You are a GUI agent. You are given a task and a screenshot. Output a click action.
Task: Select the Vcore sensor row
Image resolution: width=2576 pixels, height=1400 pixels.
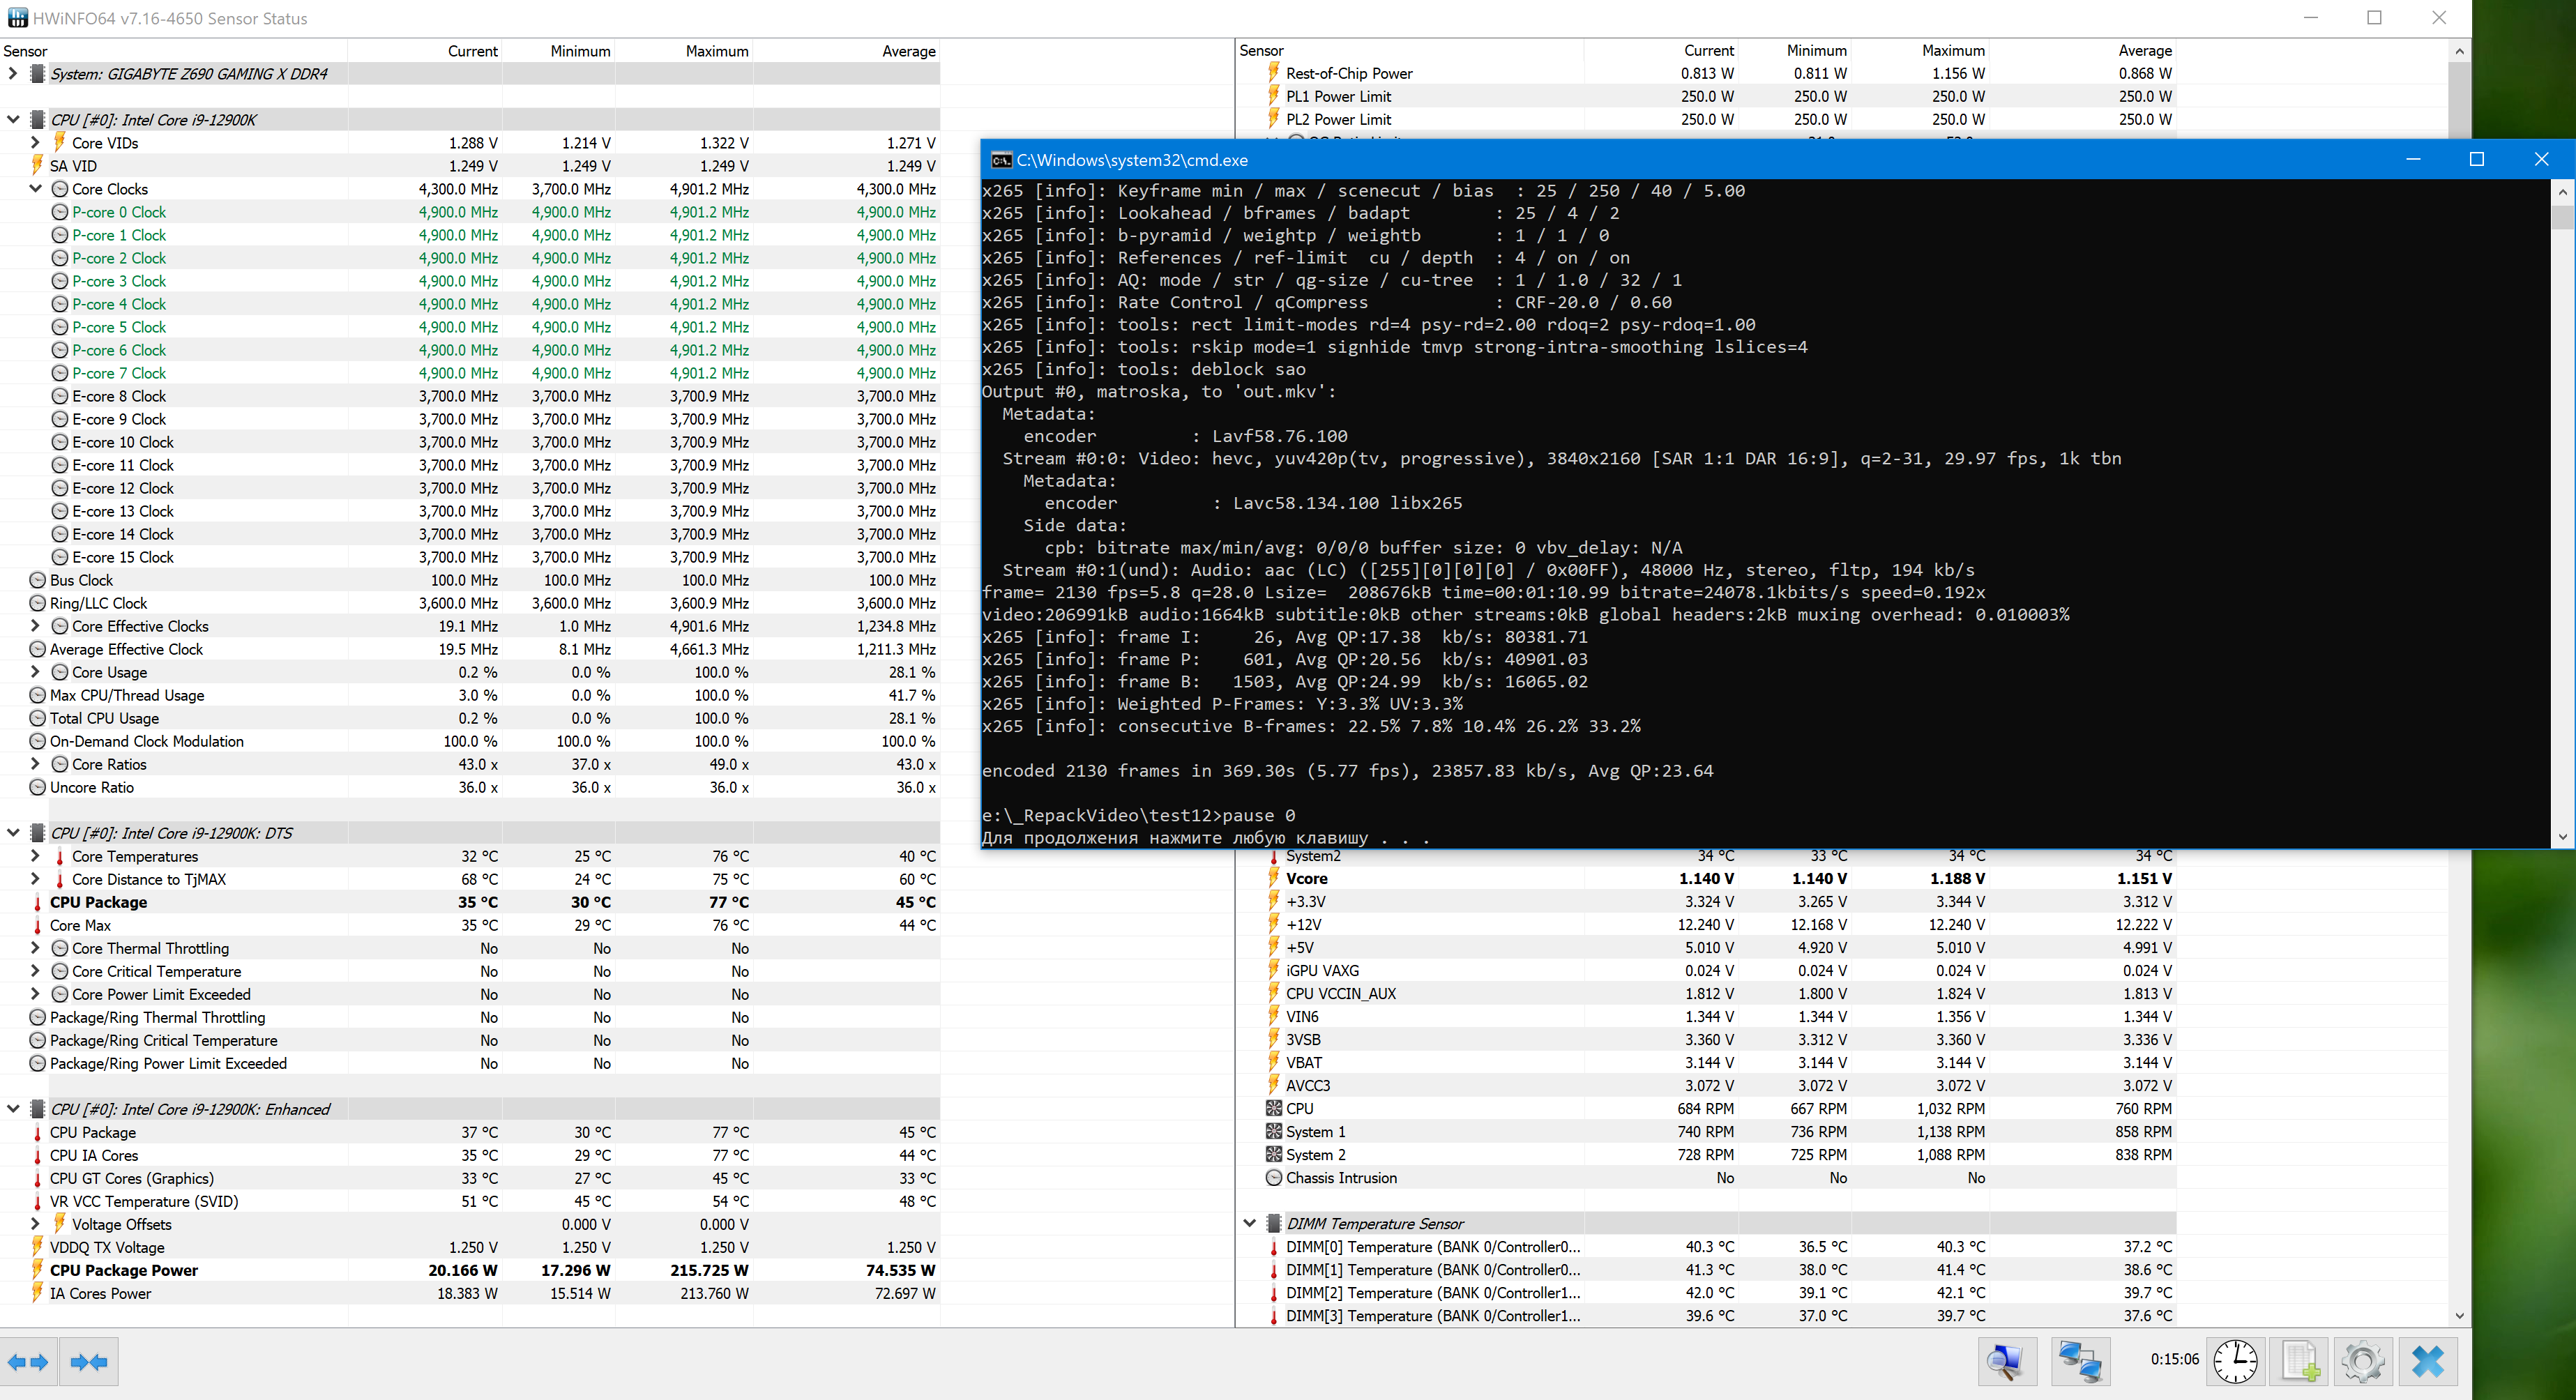[x=1306, y=878]
